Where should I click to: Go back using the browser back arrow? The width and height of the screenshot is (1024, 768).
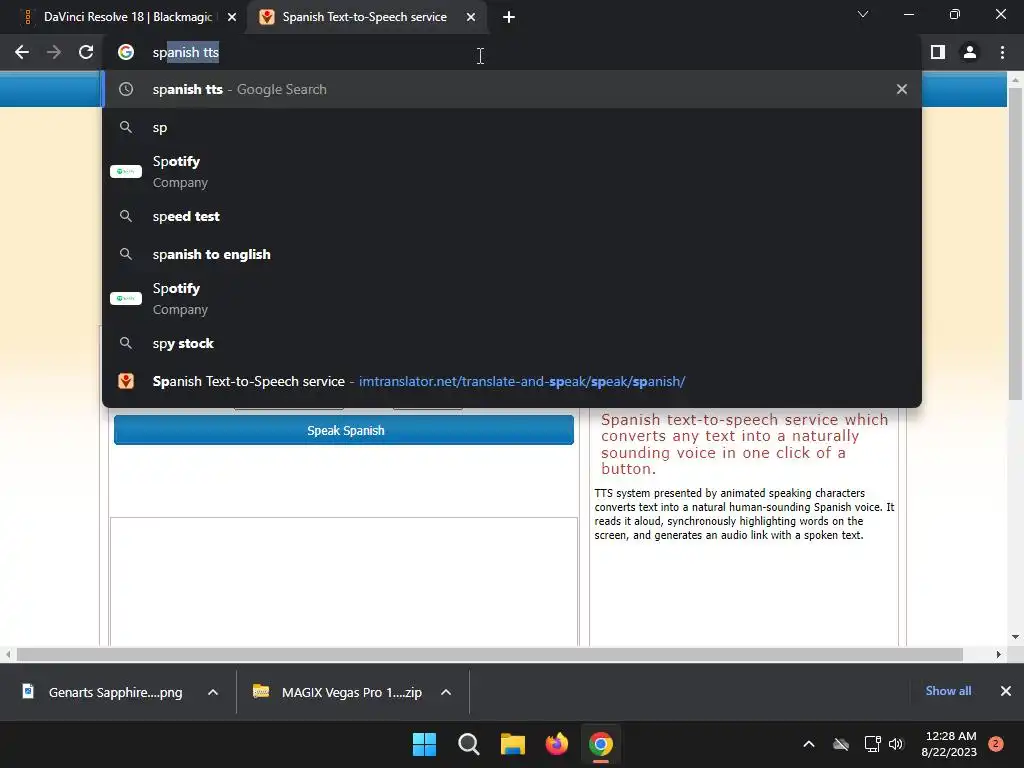pyautogui.click(x=22, y=52)
